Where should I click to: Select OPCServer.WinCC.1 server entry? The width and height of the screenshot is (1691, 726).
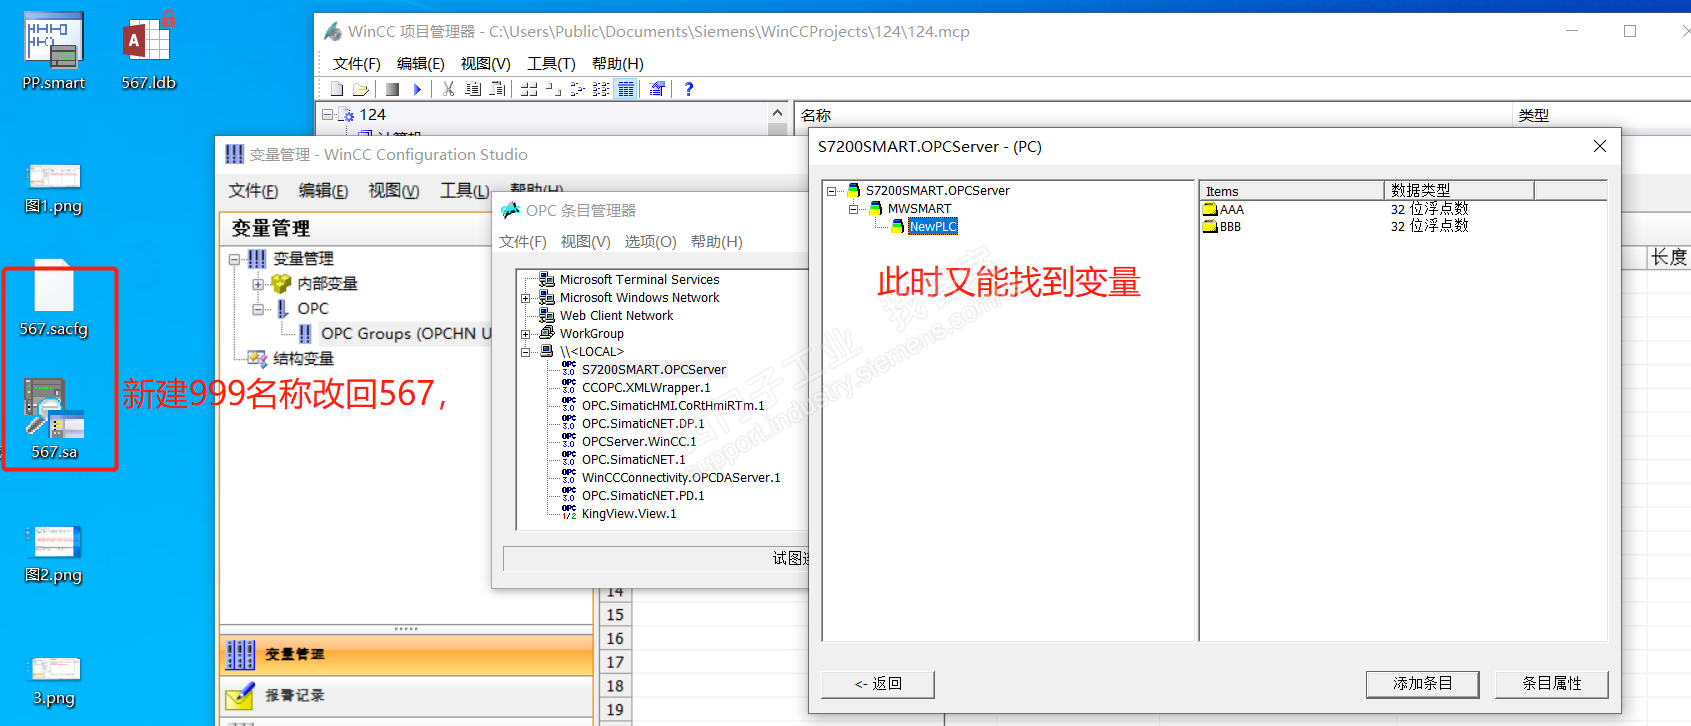(639, 442)
